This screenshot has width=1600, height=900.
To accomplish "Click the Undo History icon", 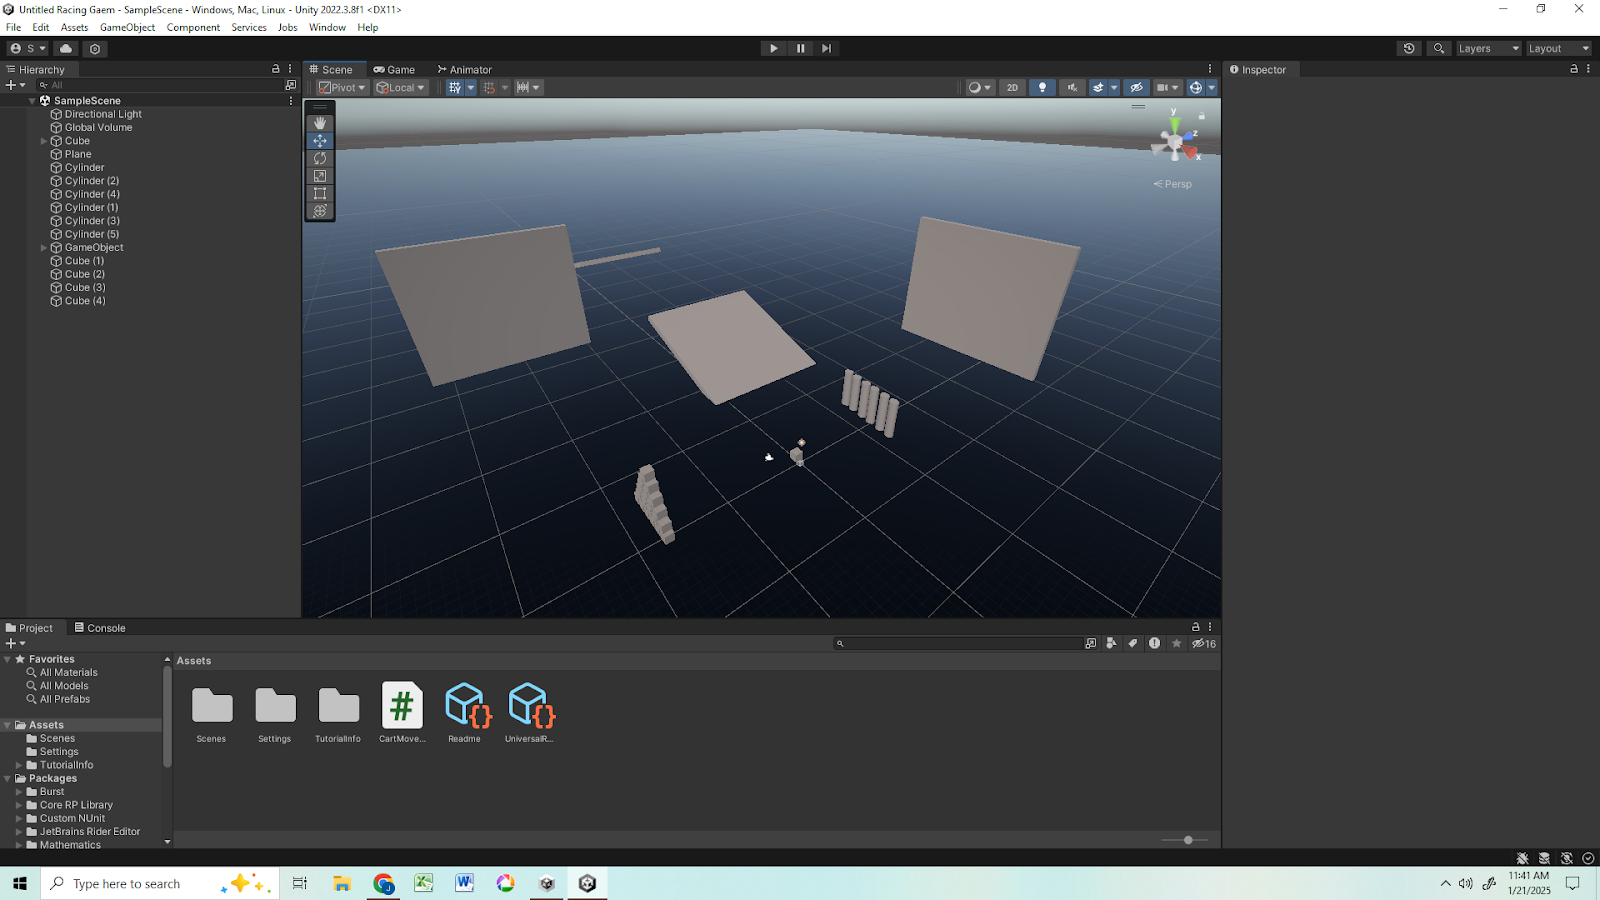I will click(x=1409, y=48).
